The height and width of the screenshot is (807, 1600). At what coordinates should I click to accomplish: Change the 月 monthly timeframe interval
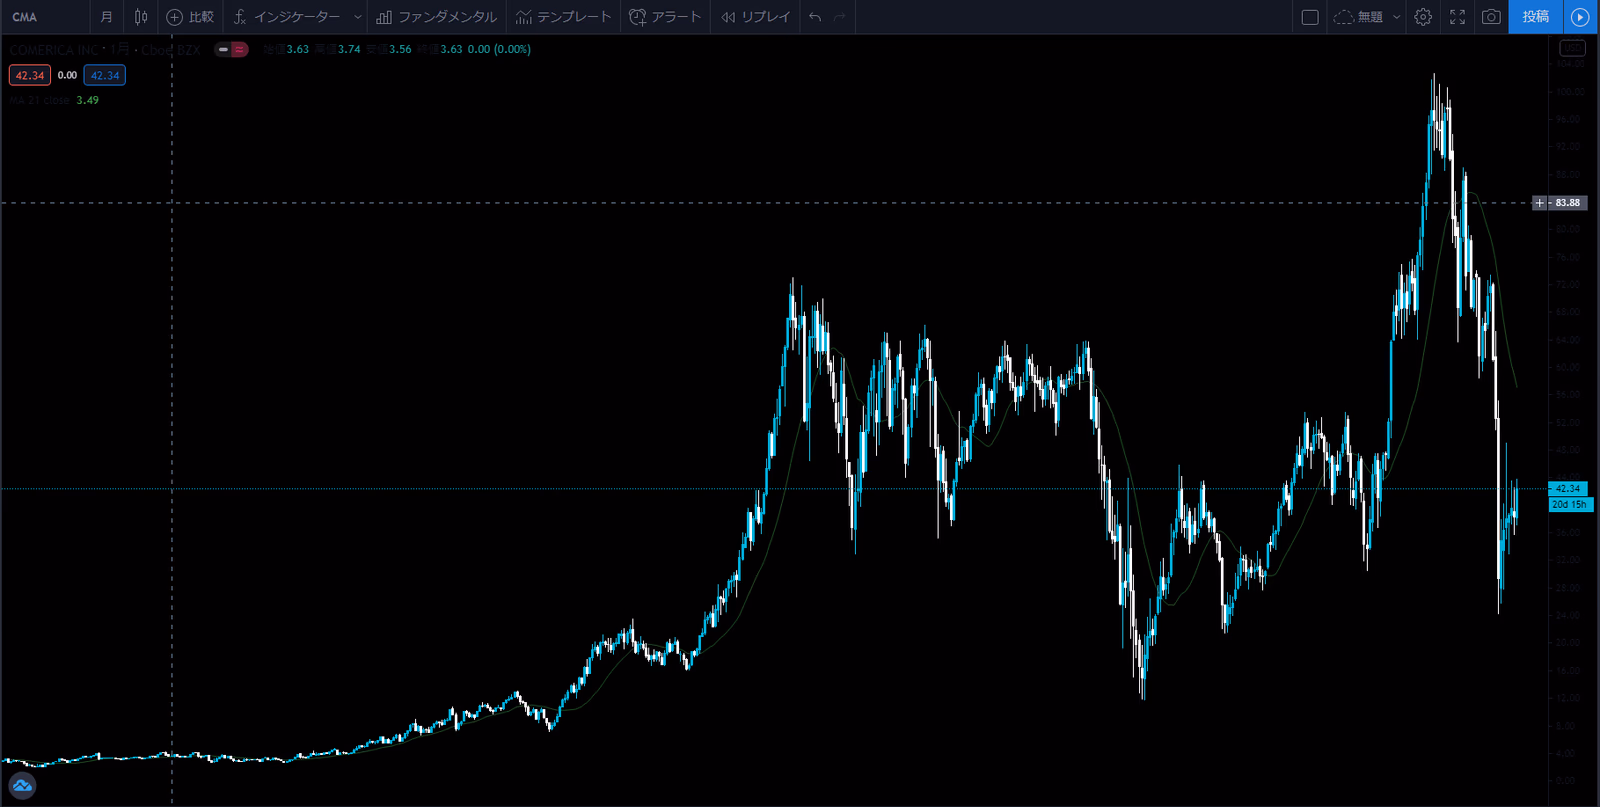click(106, 17)
